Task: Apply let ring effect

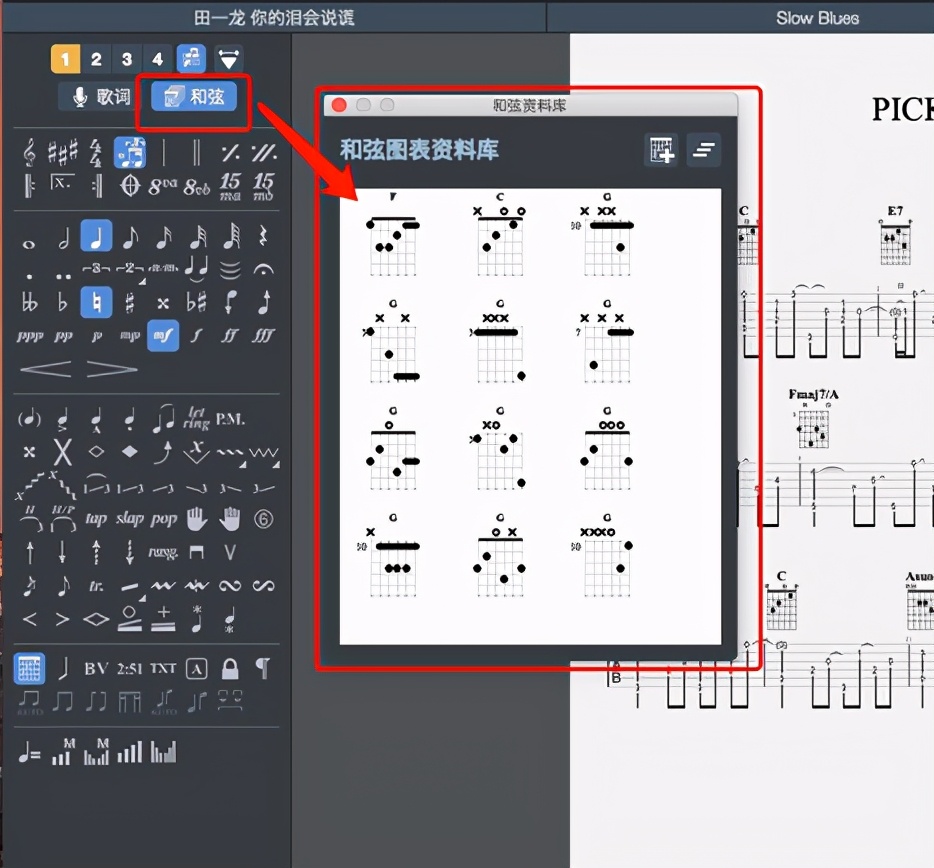Action: tap(196, 418)
